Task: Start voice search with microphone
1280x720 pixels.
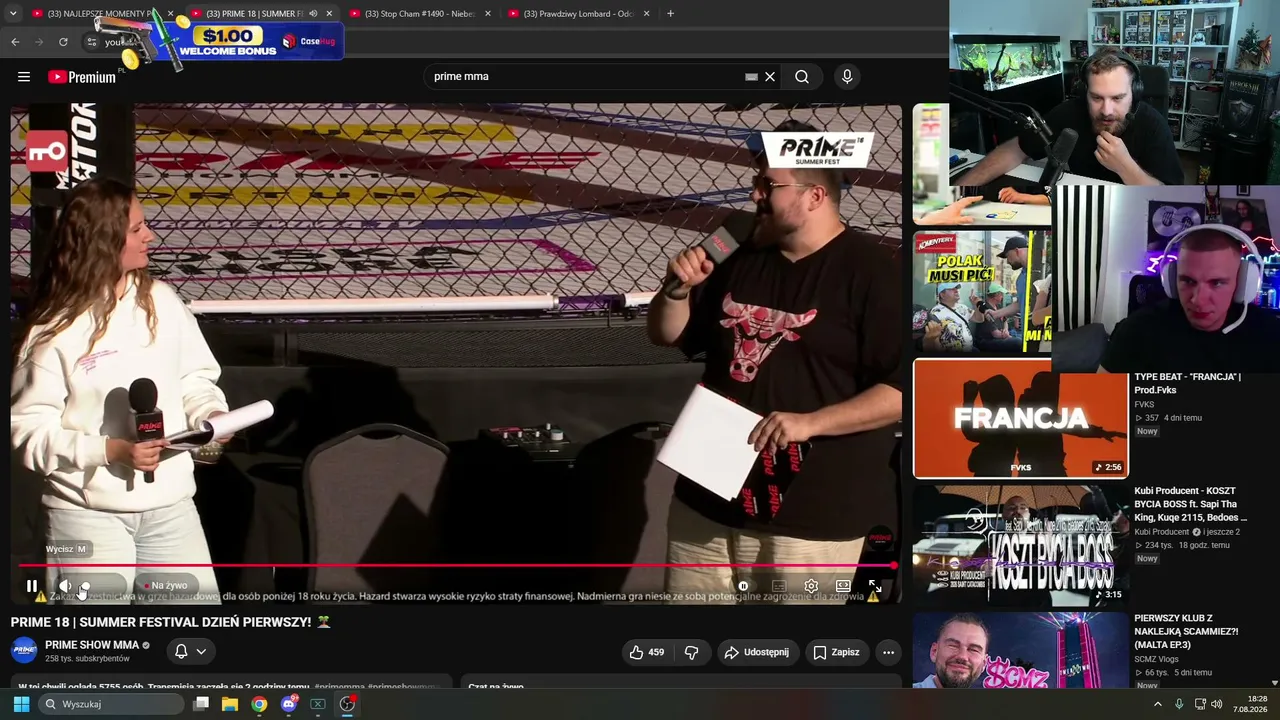Action: point(847,77)
